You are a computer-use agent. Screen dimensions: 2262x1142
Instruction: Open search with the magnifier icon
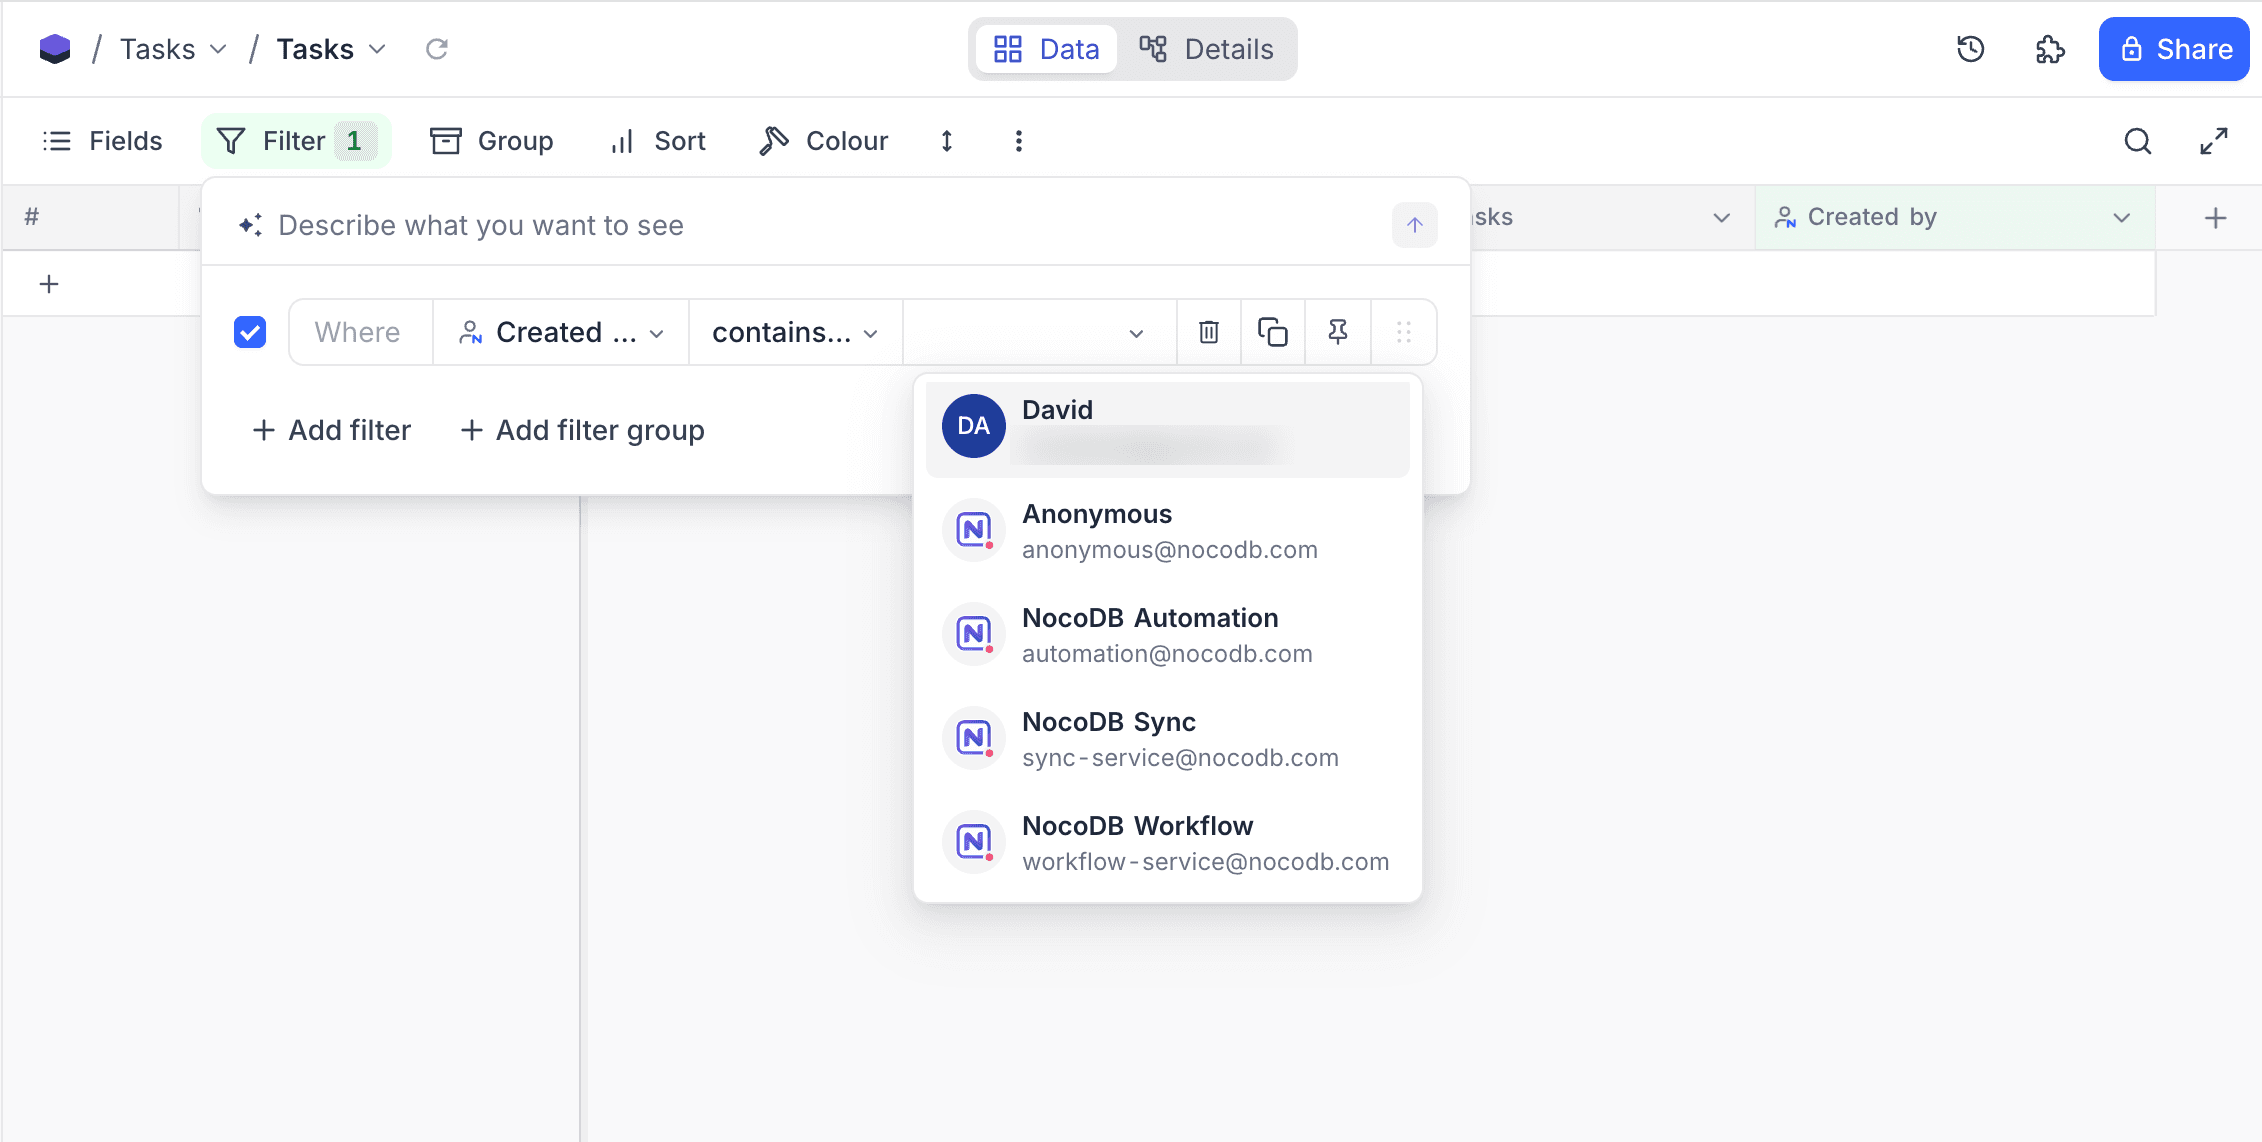click(2137, 141)
